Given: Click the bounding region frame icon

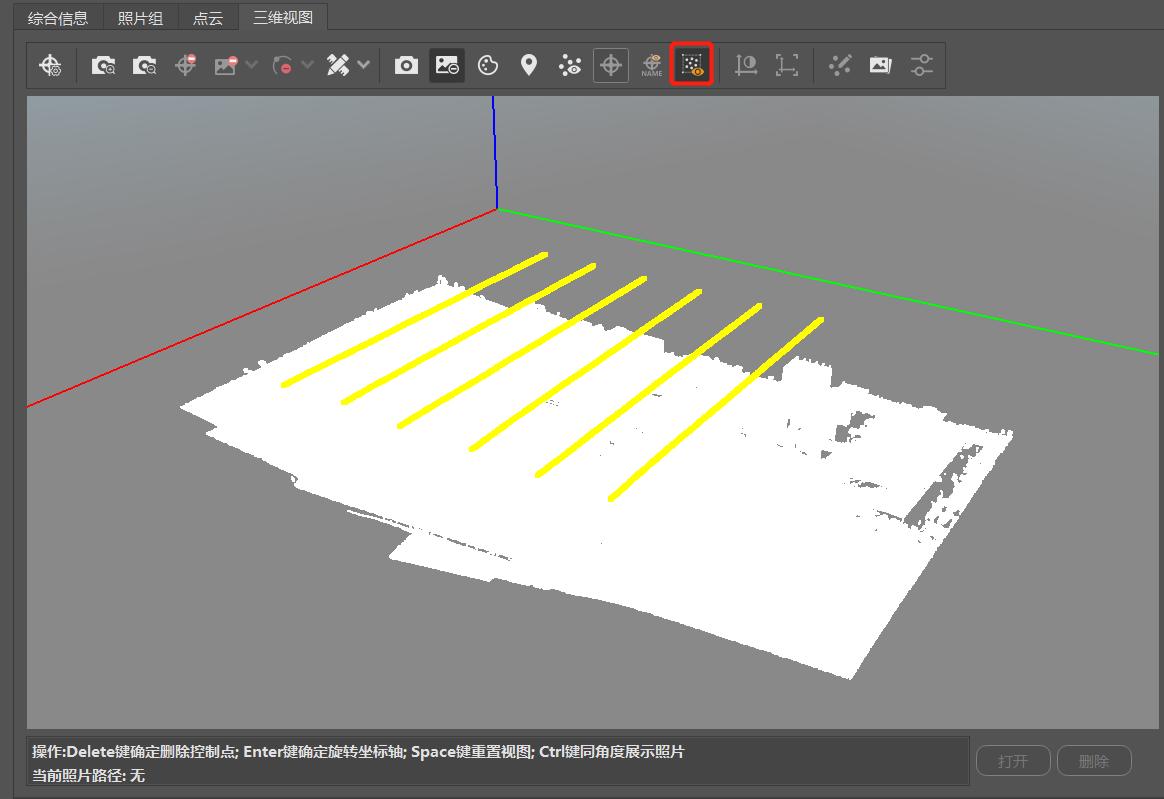Looking at the screenshot, I should 787,65.
